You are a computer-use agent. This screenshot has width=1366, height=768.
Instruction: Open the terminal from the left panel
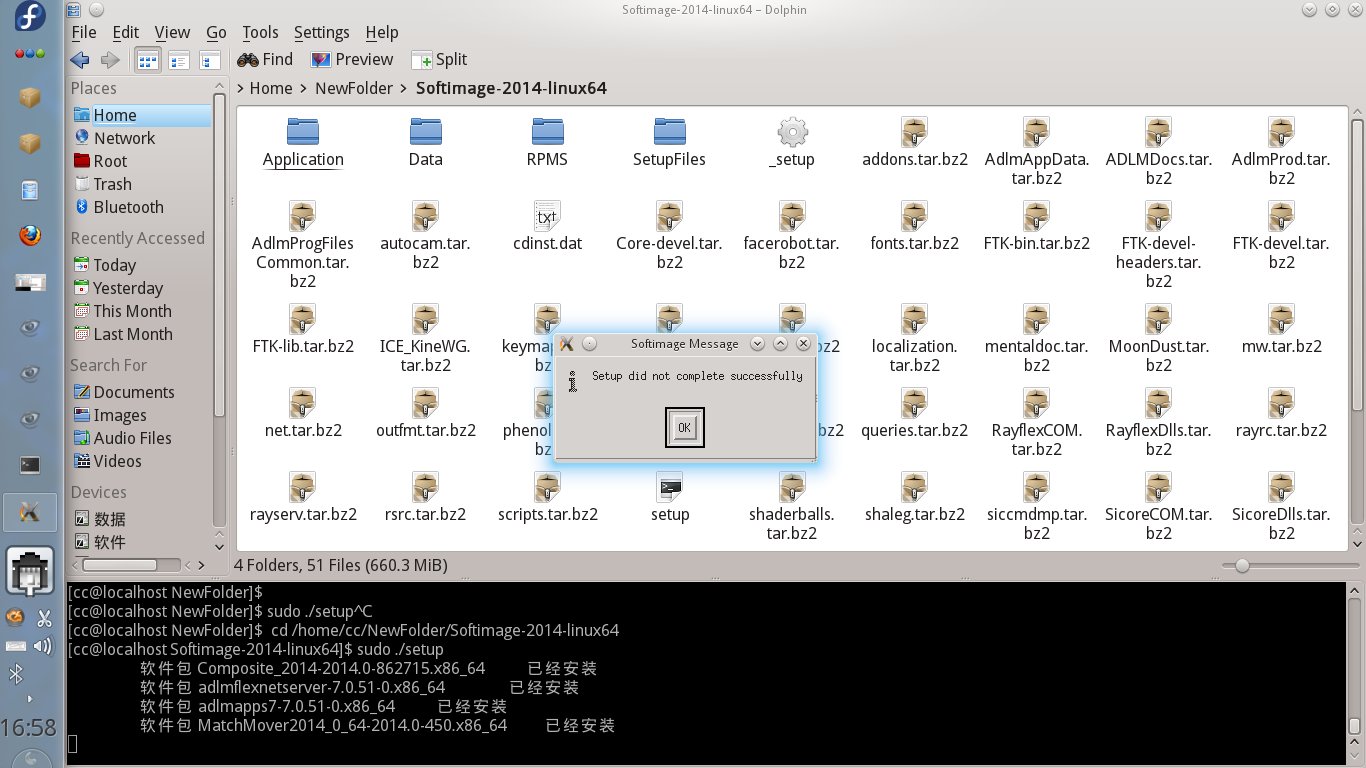point(30,465)
